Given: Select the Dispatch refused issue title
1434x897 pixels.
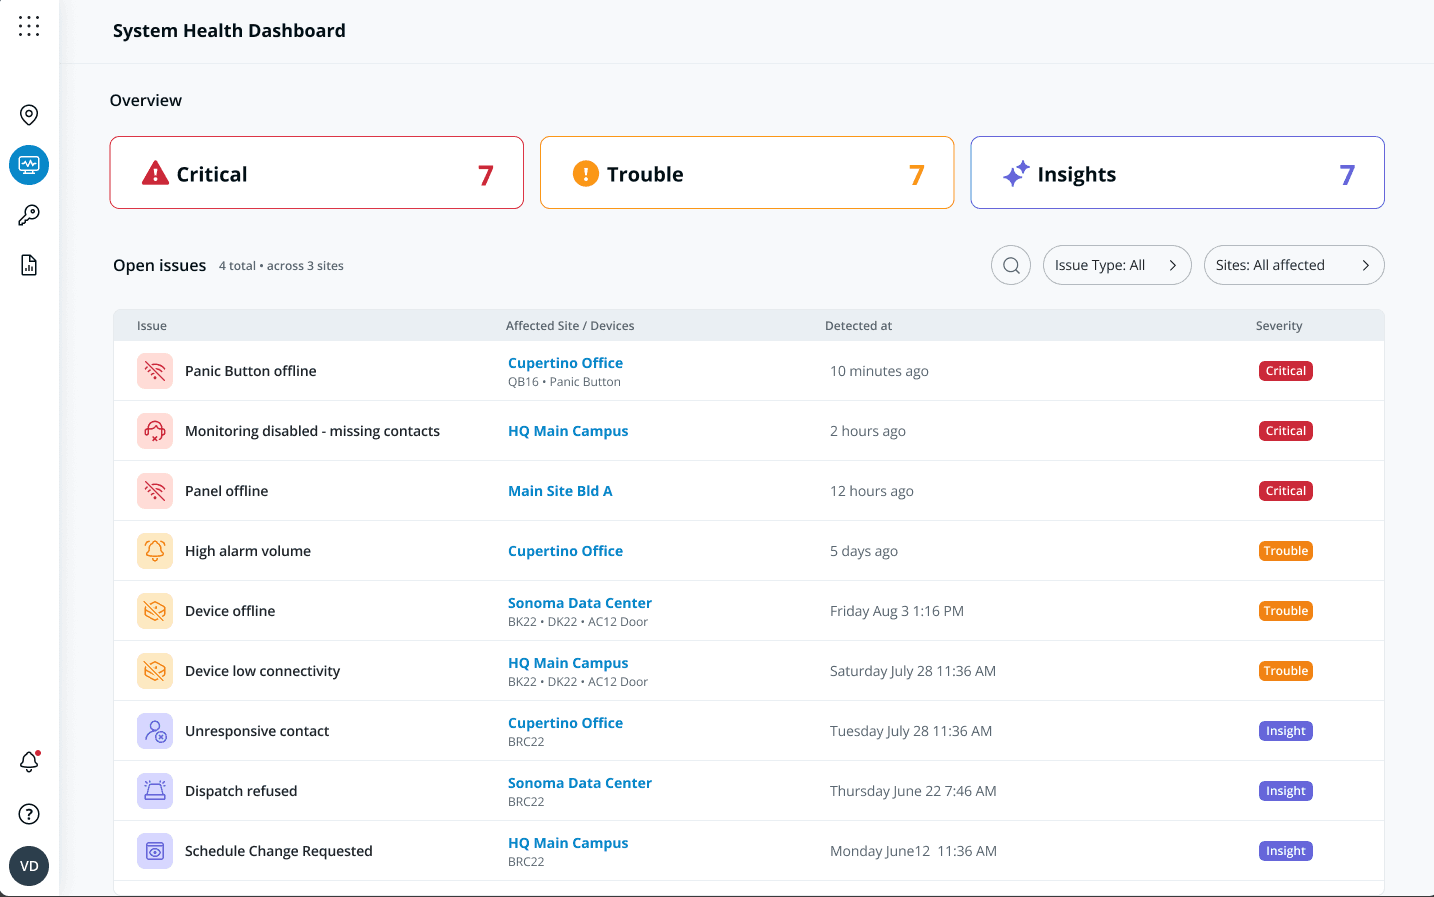Looking at the screenshot, I should tap(241, 791).
